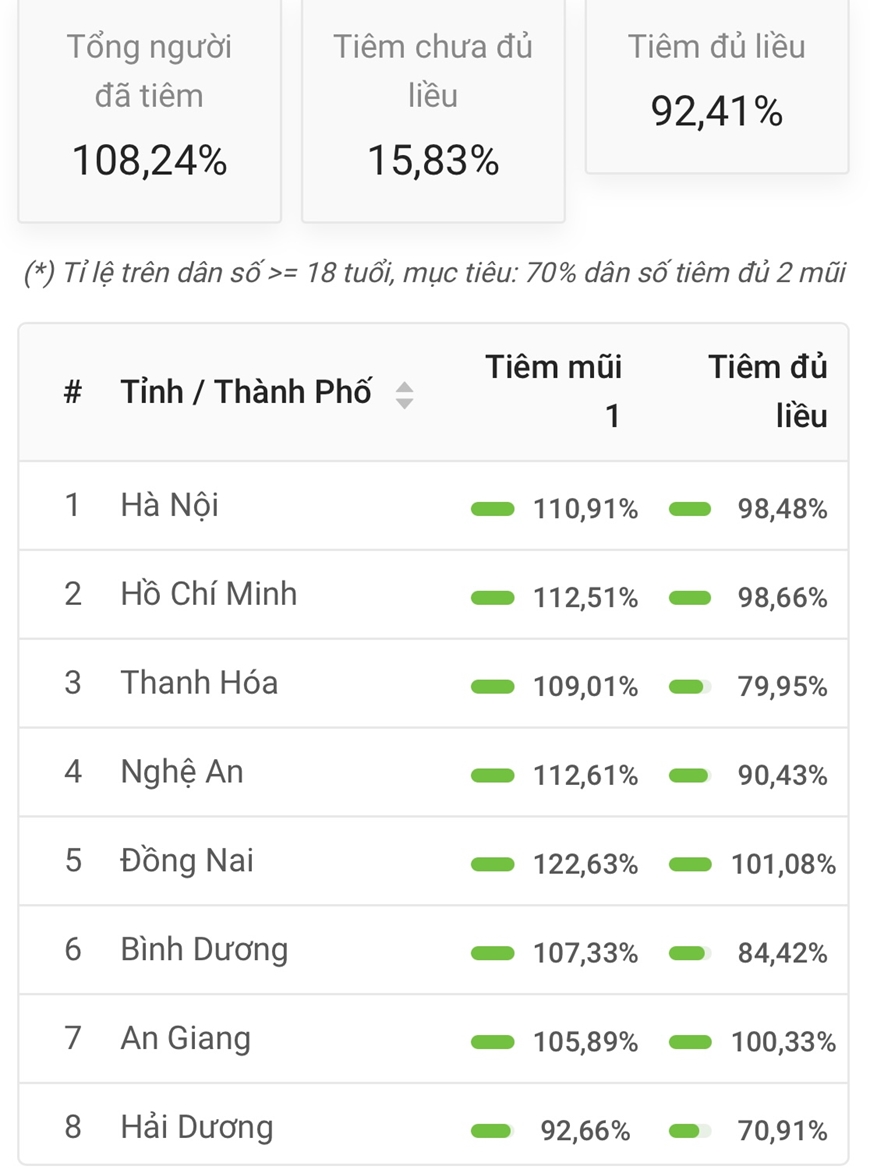Screen dimensions: 870x1173
Task: Select the Nghệ An row
Action: pyautogui.click(x=433, y=773)
